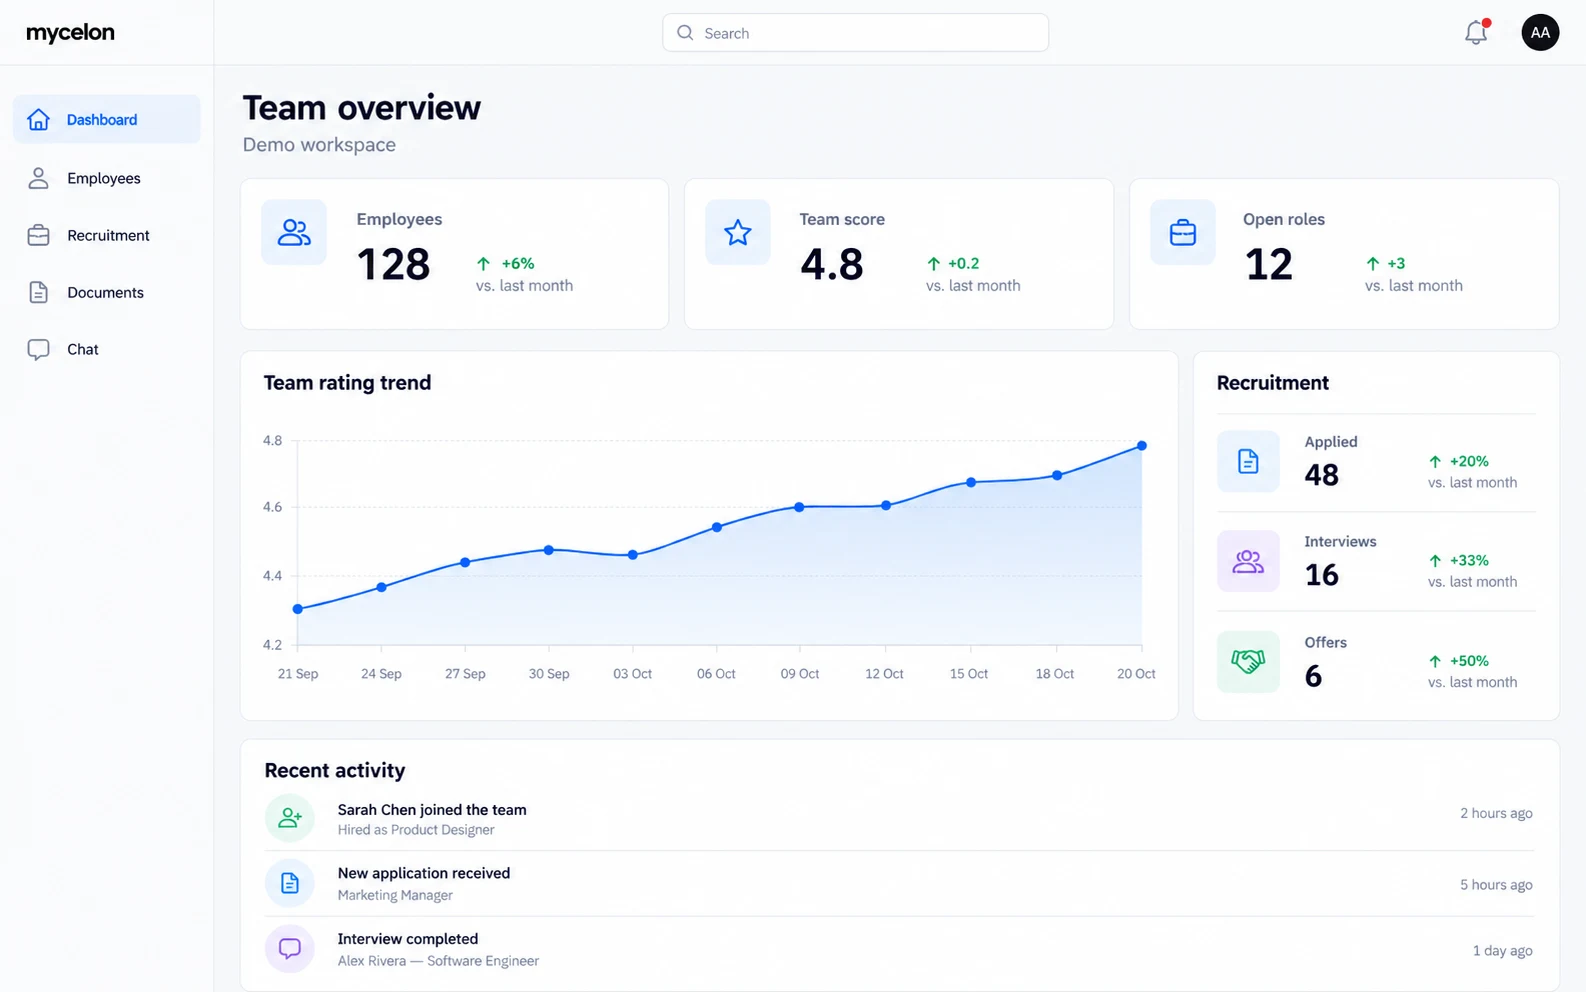The height and width of the screenshot is (992, 1586).
Task: Click the Recent activity heading
Action: [335, 770]
